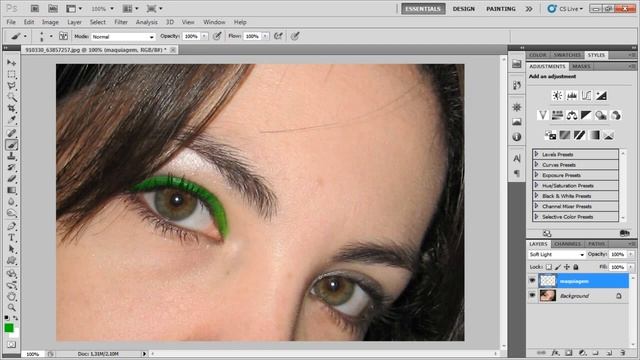Select the Crop tool

click(x=11, y=109)
